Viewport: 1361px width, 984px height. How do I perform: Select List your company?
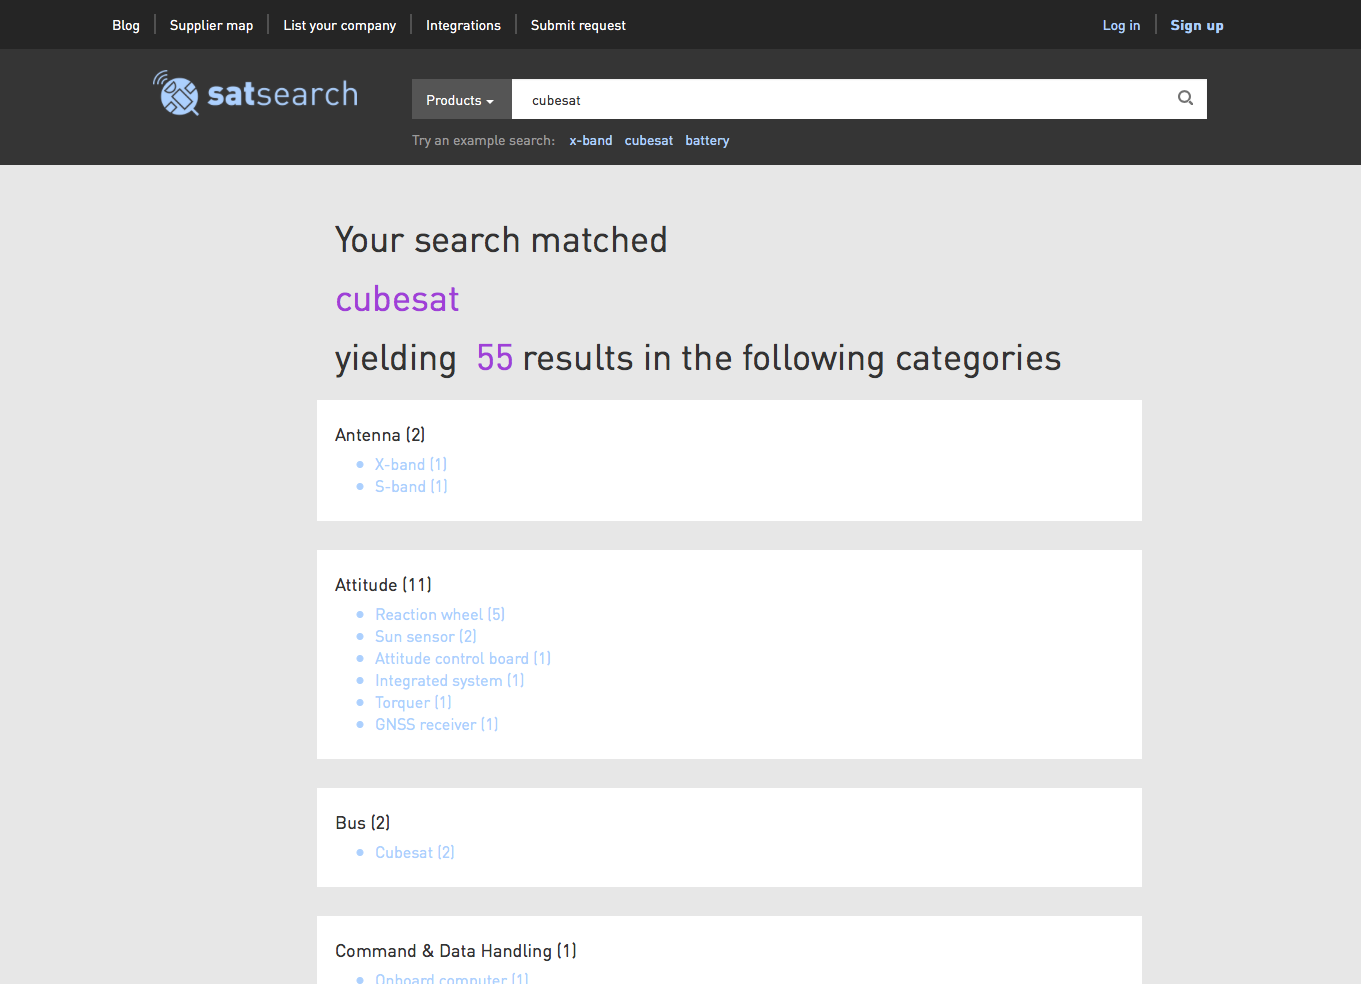point(340,25)
